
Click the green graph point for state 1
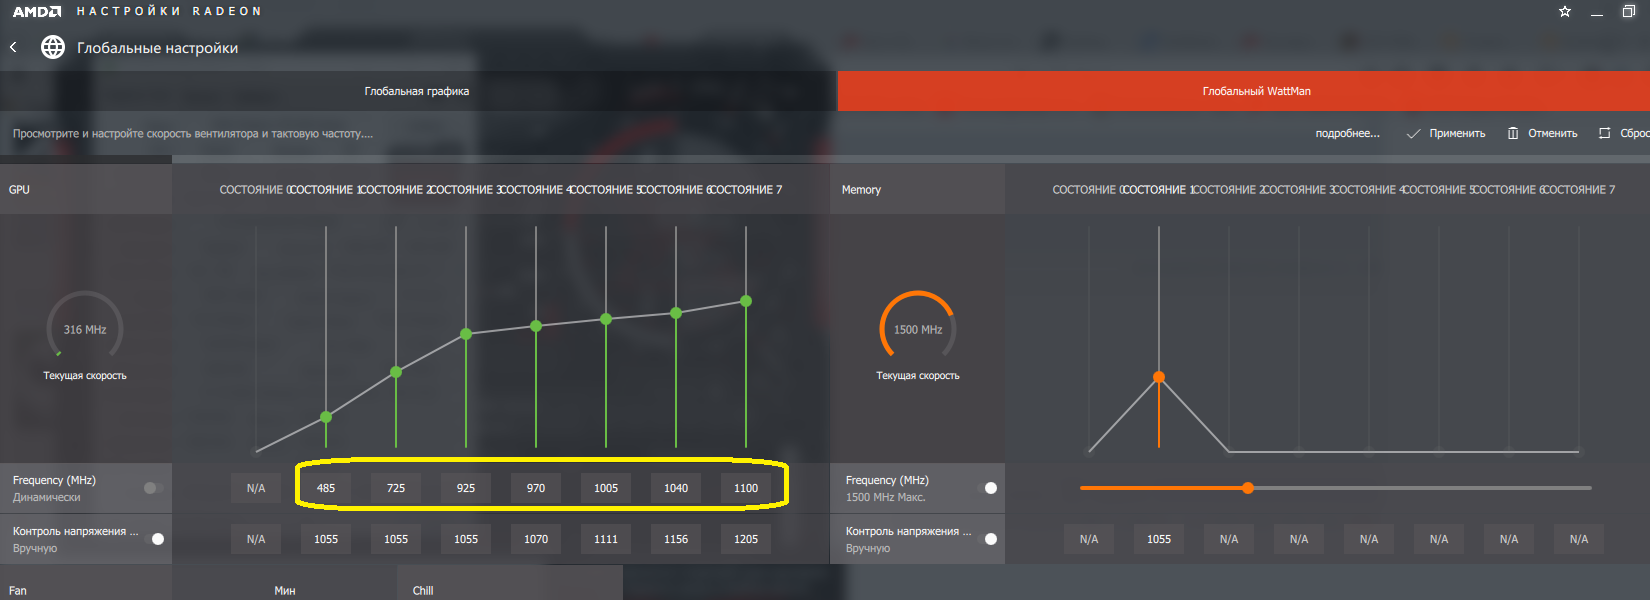point(326,417)
